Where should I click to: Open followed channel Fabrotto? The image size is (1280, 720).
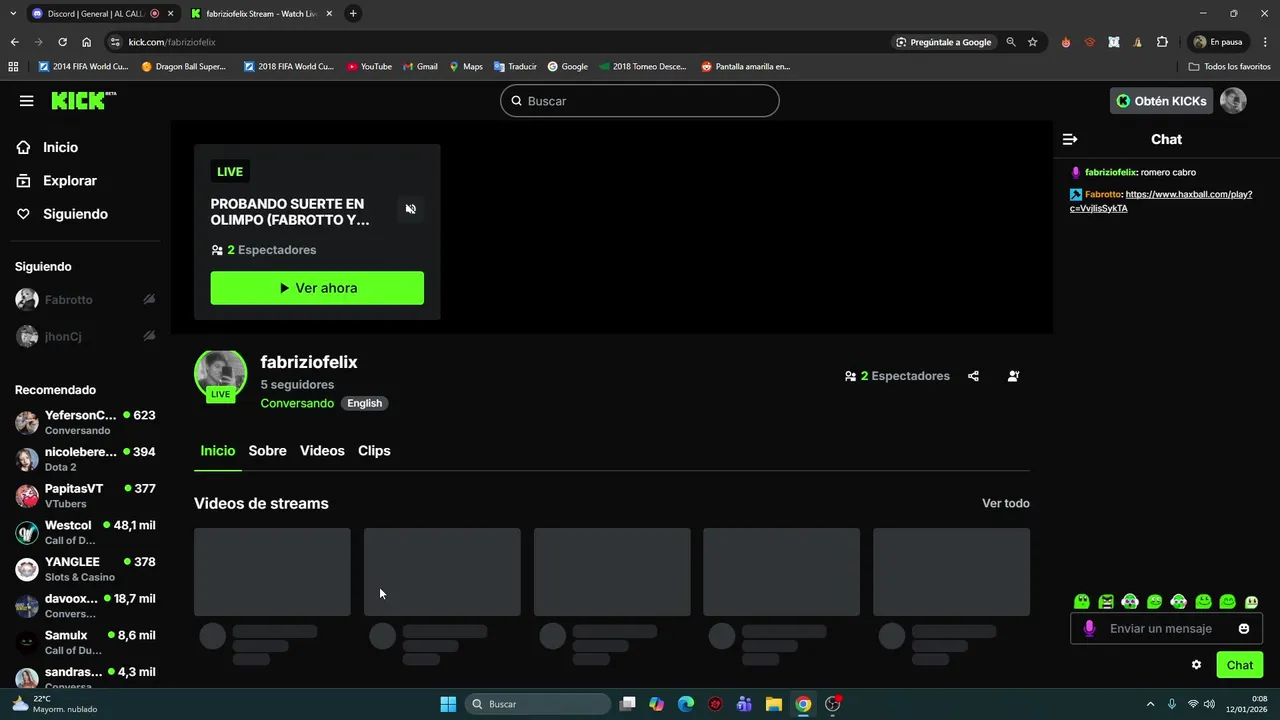(85, 299)
